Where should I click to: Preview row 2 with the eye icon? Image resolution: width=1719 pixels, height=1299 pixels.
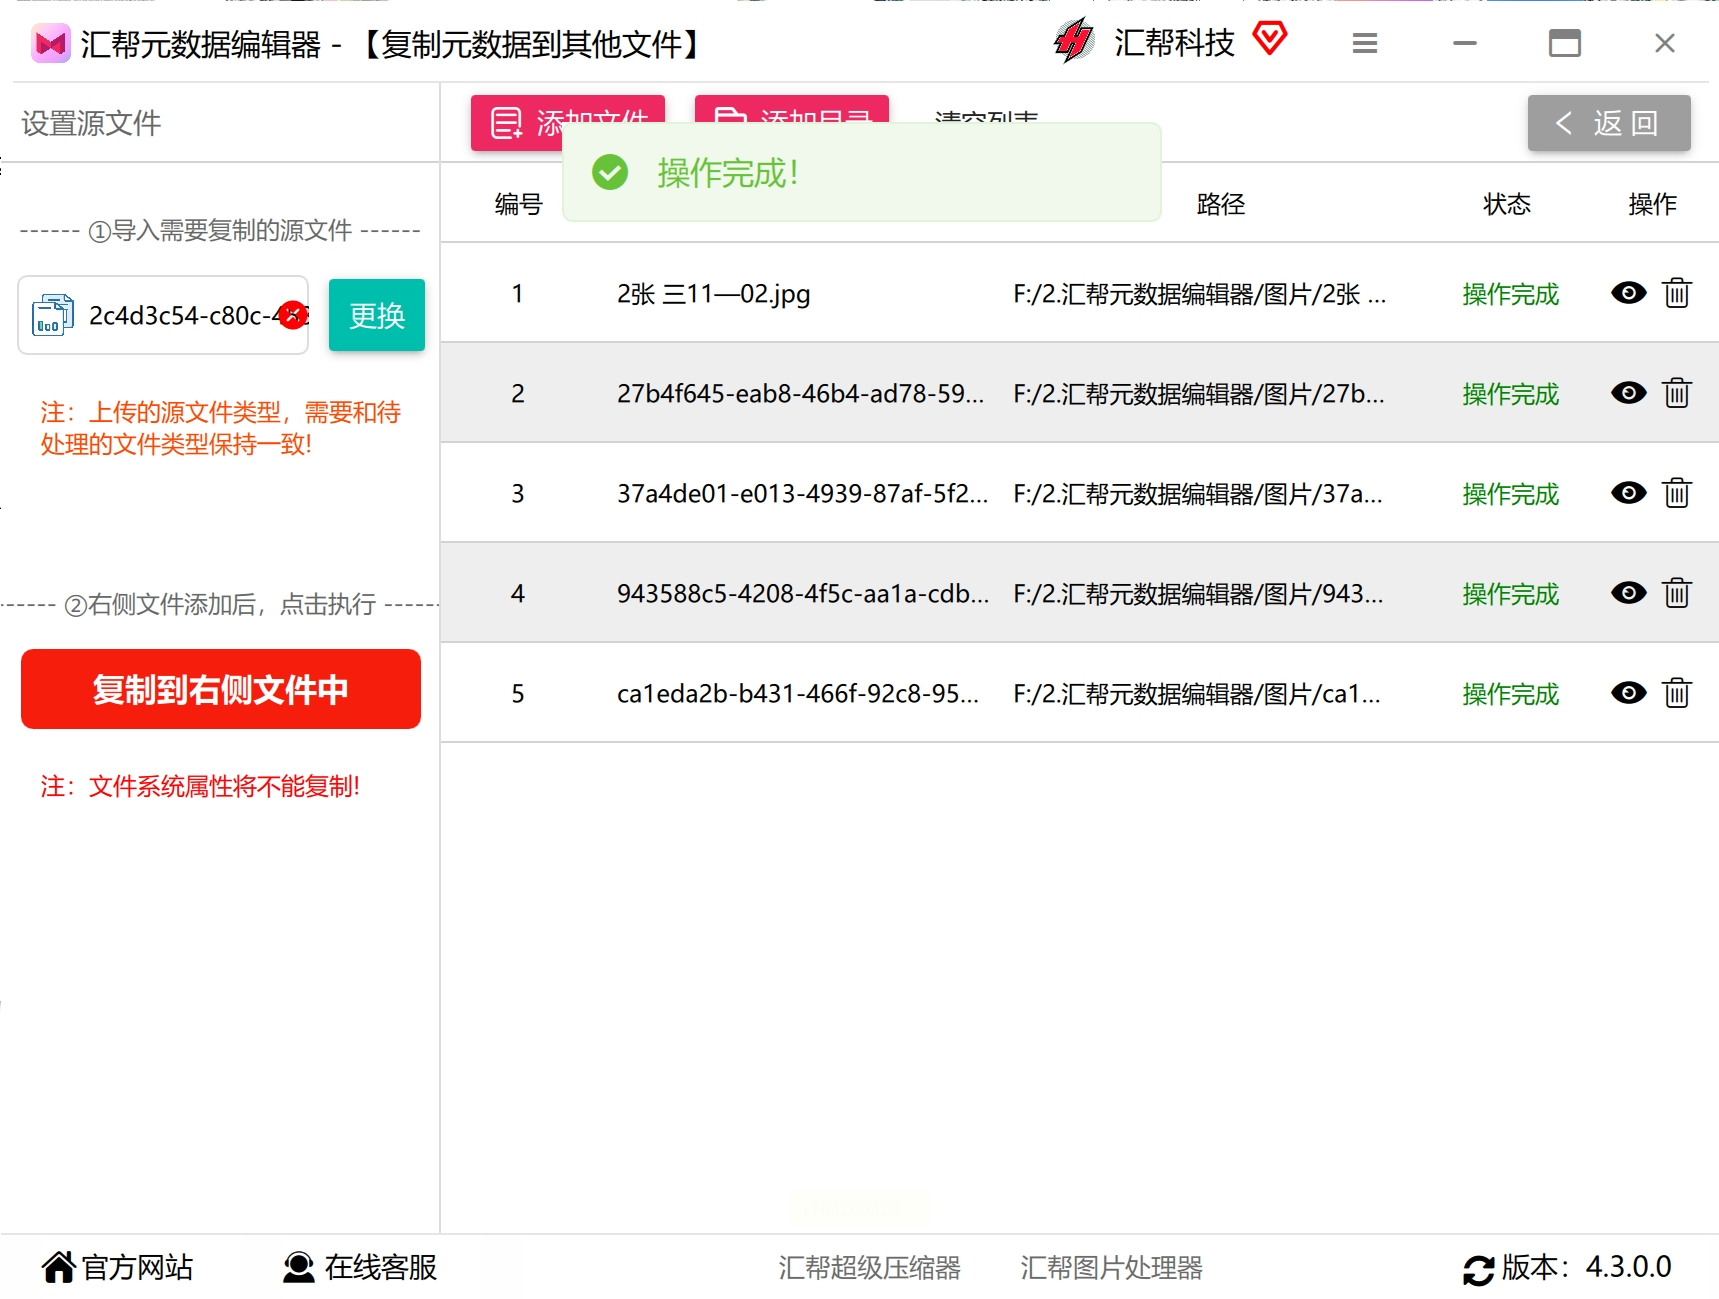click(x=1628, y=393)
